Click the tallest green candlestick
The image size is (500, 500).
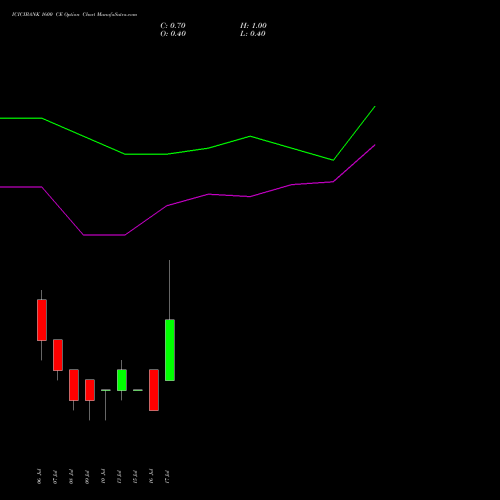170,350
